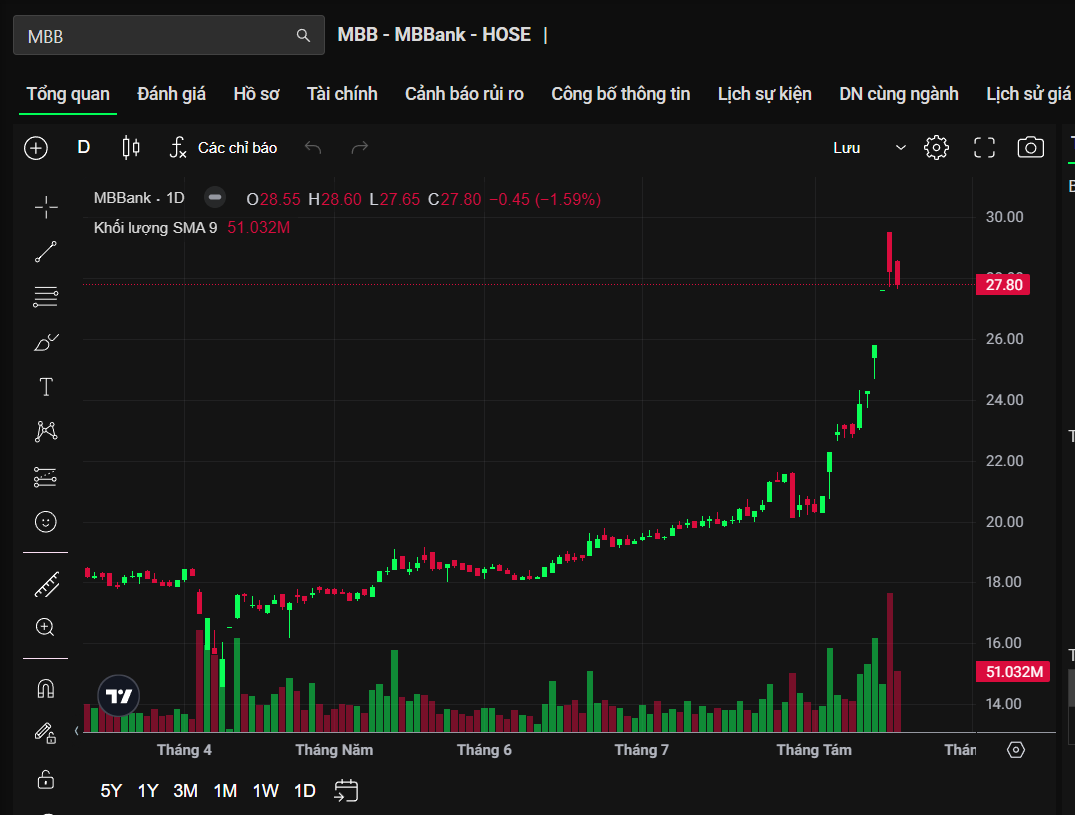Open the Lịch sự kiện tab
Image resolution: width=1075 pixels, height=815 pixels.
(x=764, y=94)
